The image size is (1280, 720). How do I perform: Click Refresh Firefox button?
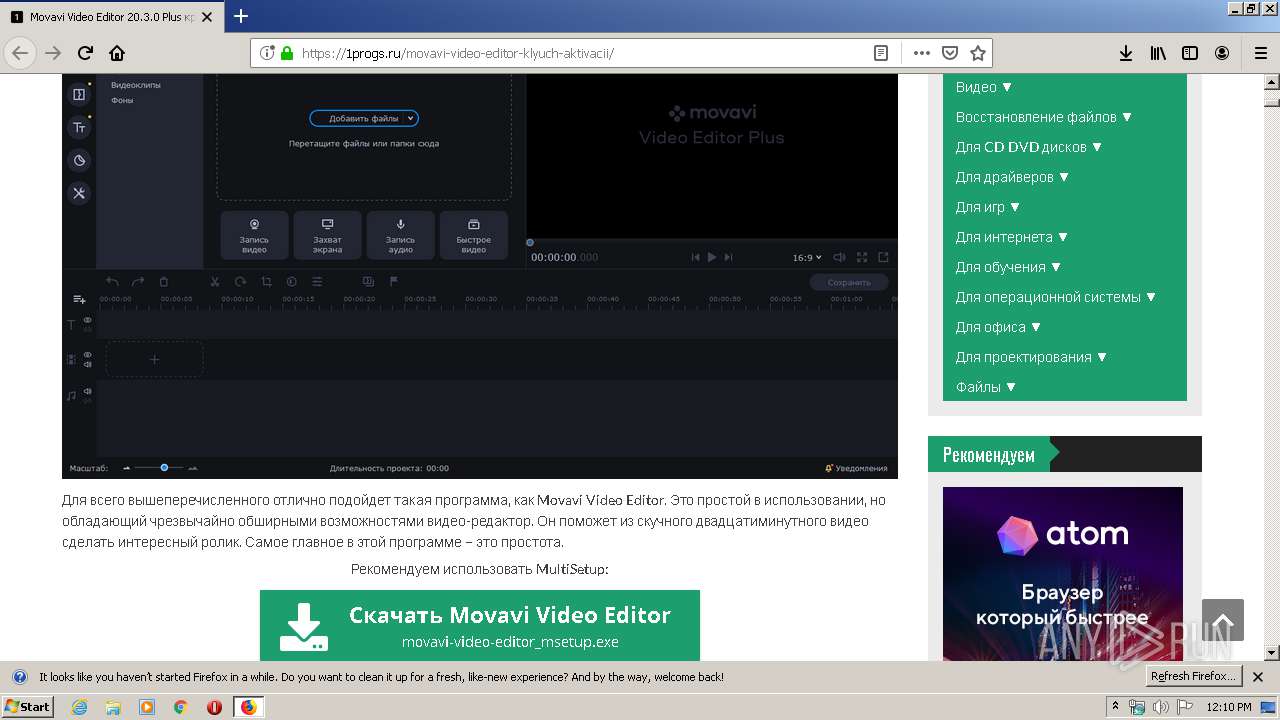[1194, 676]
